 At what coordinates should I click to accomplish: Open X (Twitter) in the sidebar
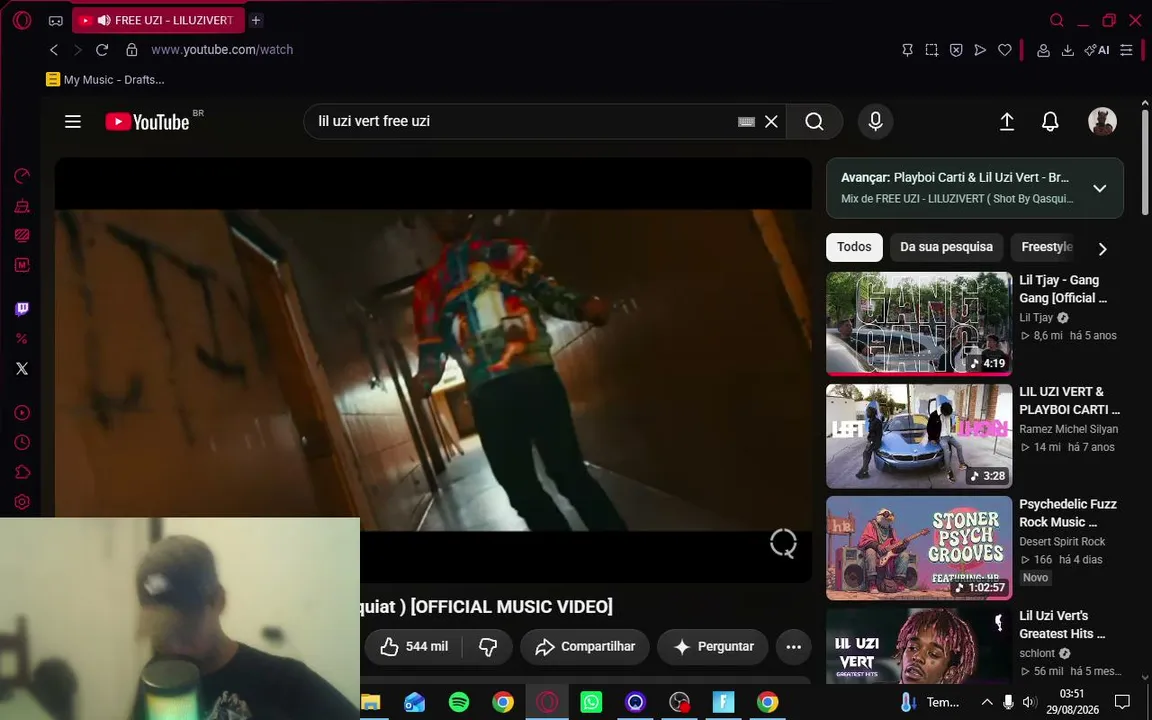22,368
